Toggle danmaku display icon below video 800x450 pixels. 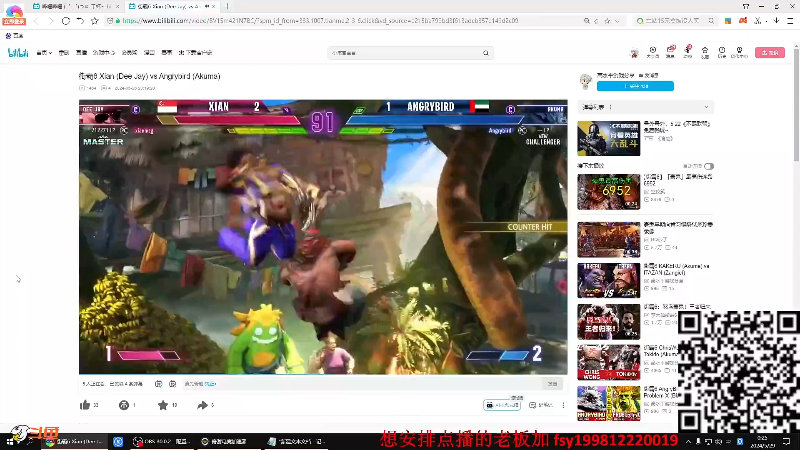tap(158, 384)
